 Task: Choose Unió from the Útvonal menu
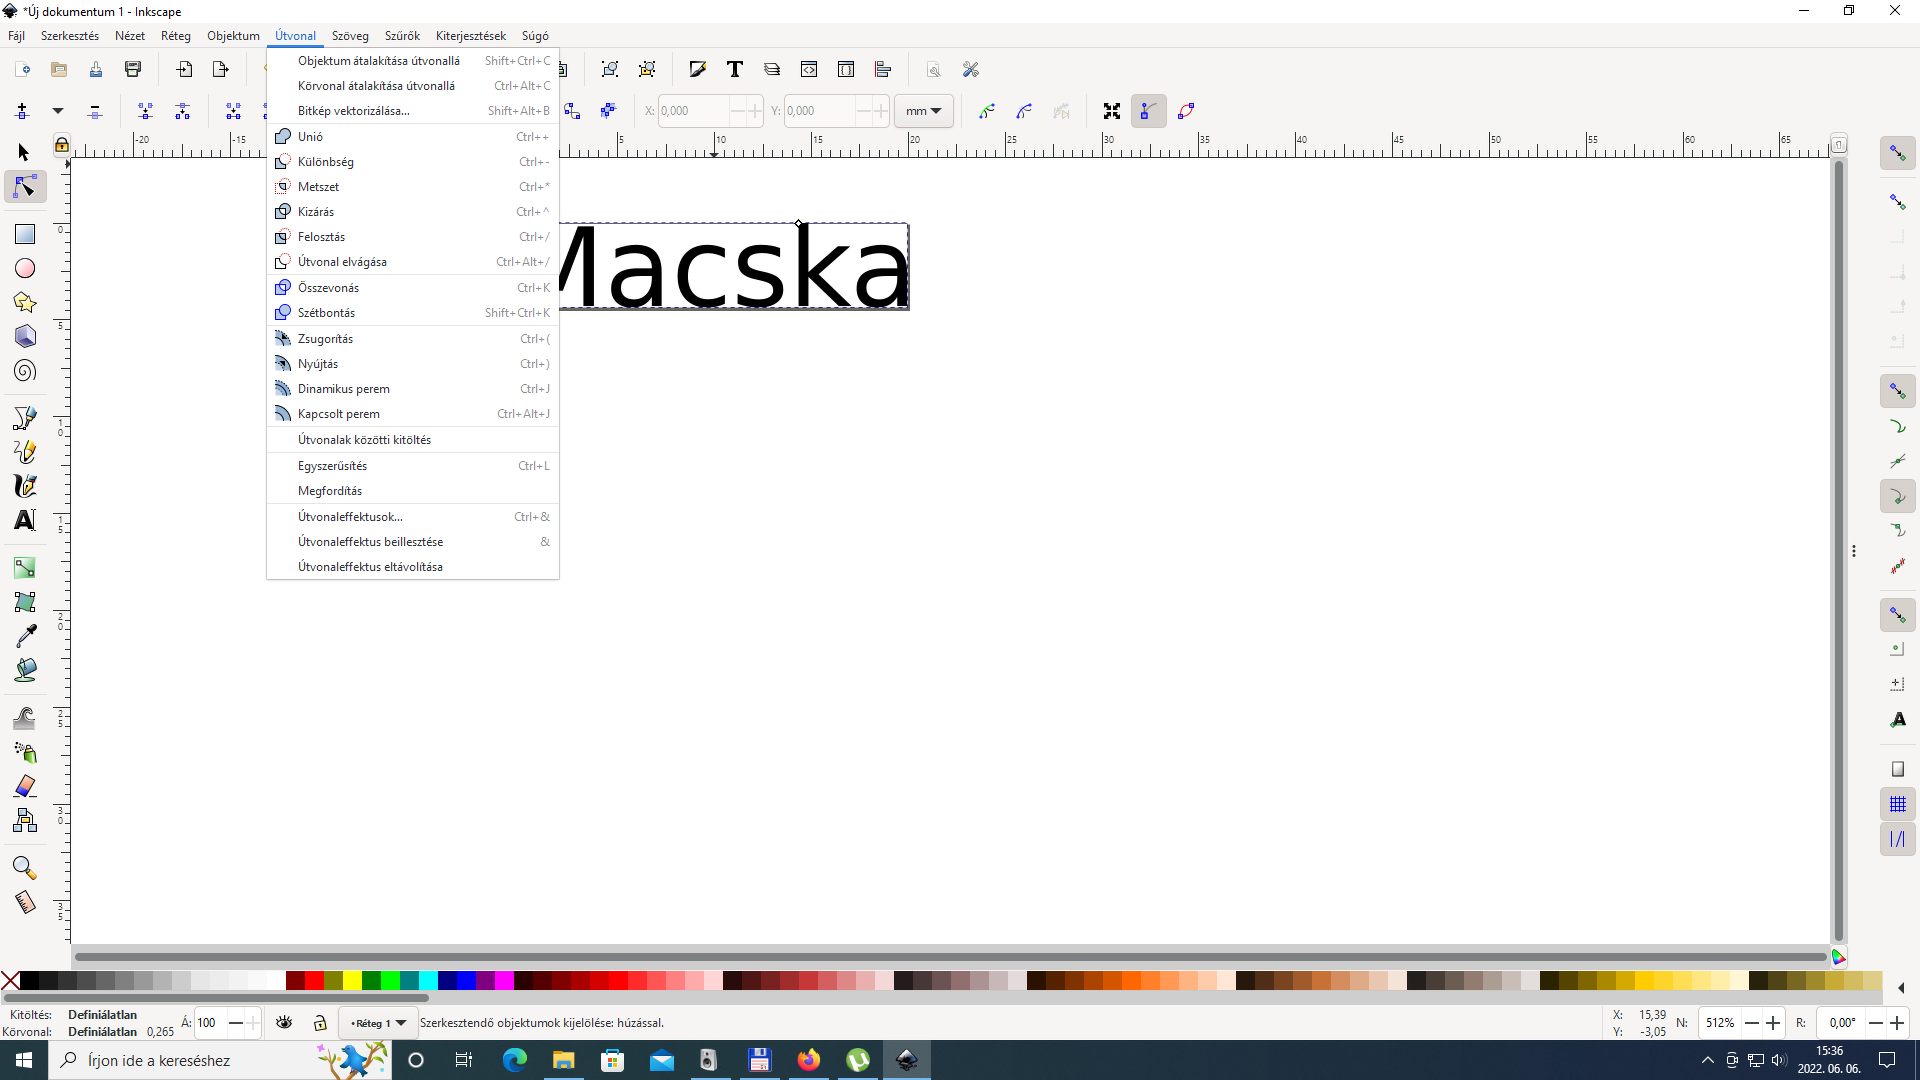point(311,137)
